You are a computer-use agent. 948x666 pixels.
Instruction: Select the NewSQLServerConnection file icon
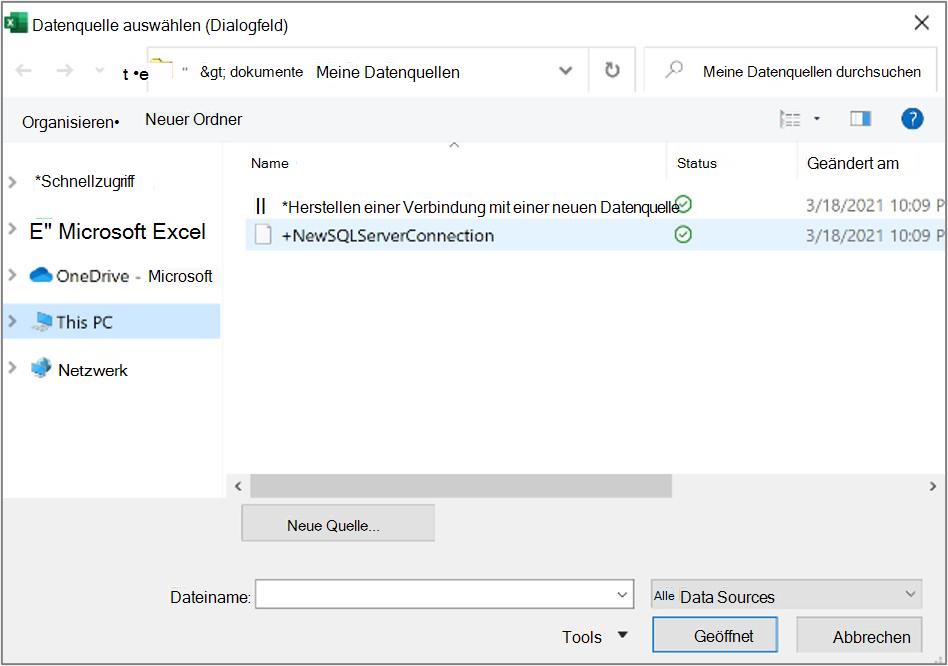pyautogui.click(x=263, y=234)
